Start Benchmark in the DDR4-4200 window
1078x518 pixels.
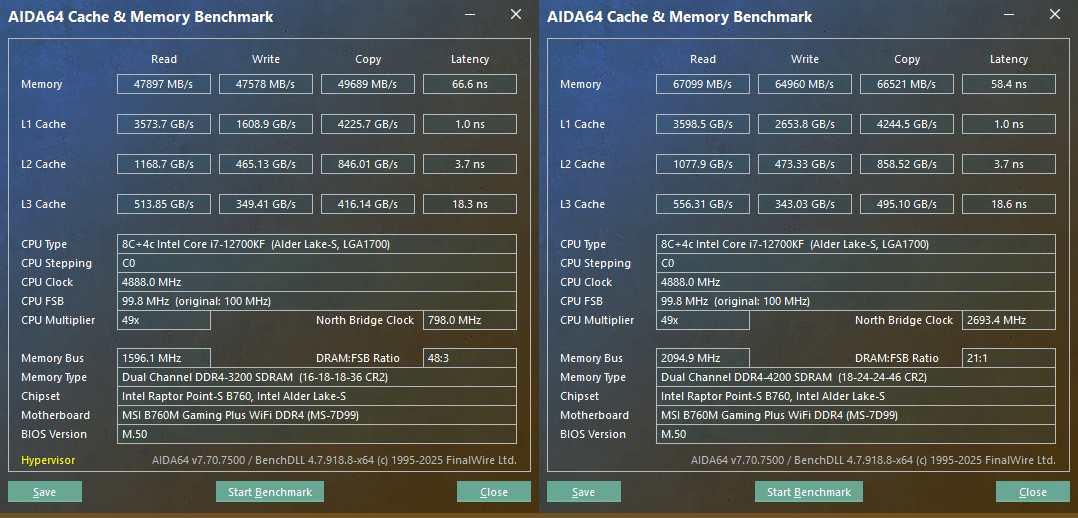click(x=808, y=492)
